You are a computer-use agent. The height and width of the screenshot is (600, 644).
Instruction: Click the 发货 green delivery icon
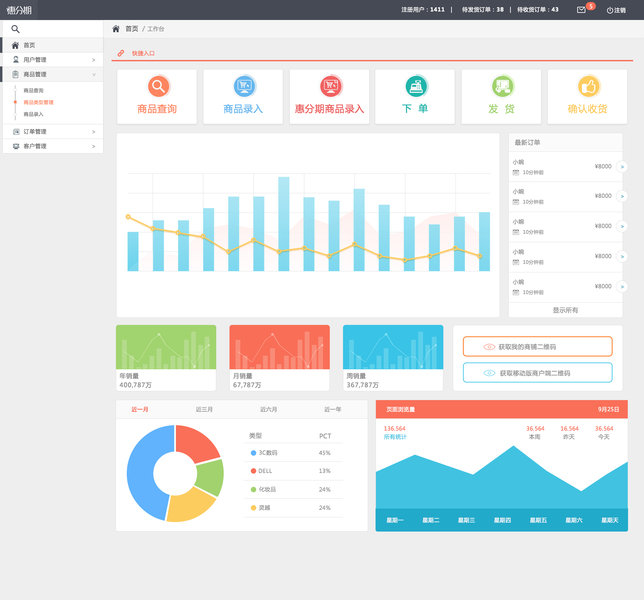click(x=502, y=86)
